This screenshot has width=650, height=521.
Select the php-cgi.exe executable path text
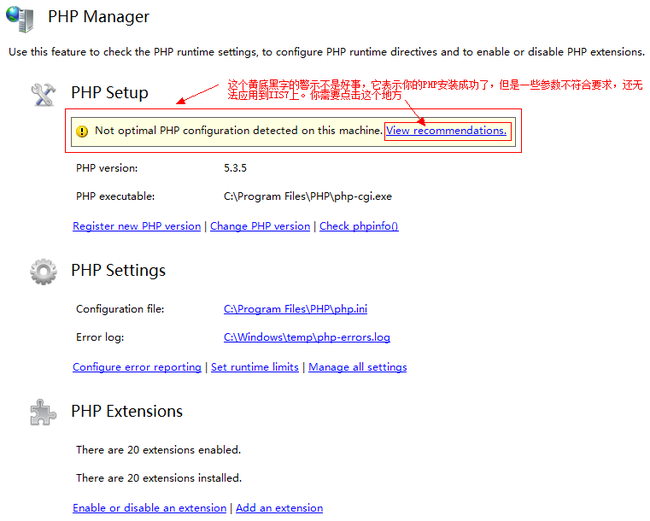[308, 196]
